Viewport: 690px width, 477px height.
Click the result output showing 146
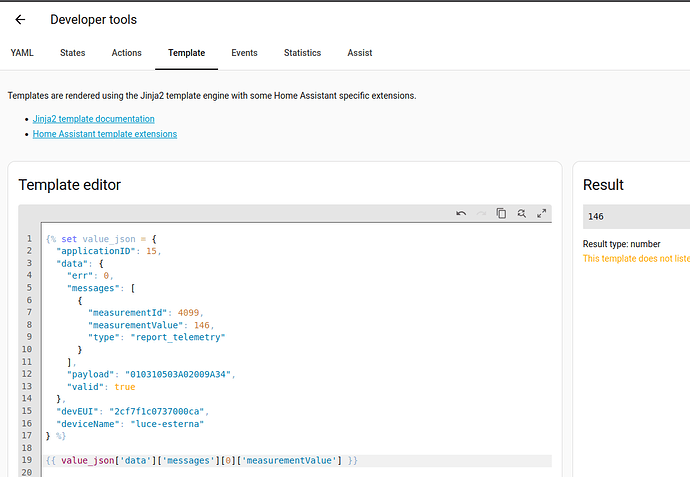click(x=636, y=216)
